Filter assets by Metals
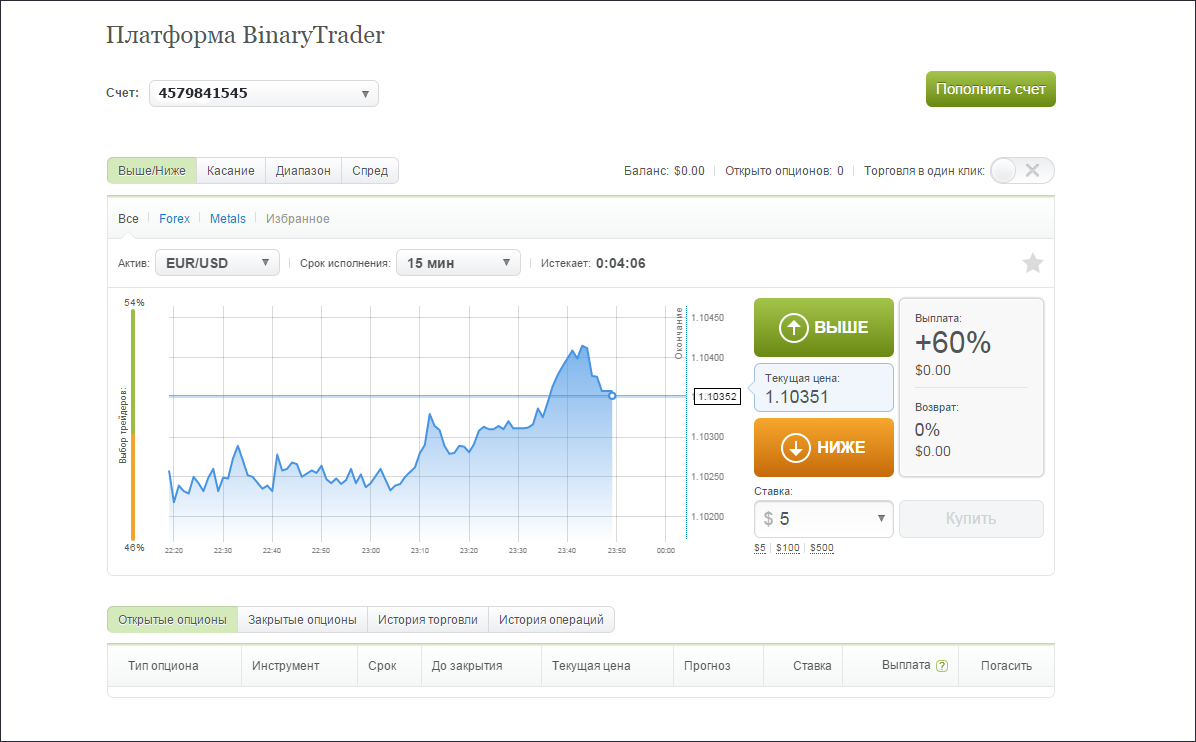The width and height of the screenshot is (1196, 742). click(228, 219)
